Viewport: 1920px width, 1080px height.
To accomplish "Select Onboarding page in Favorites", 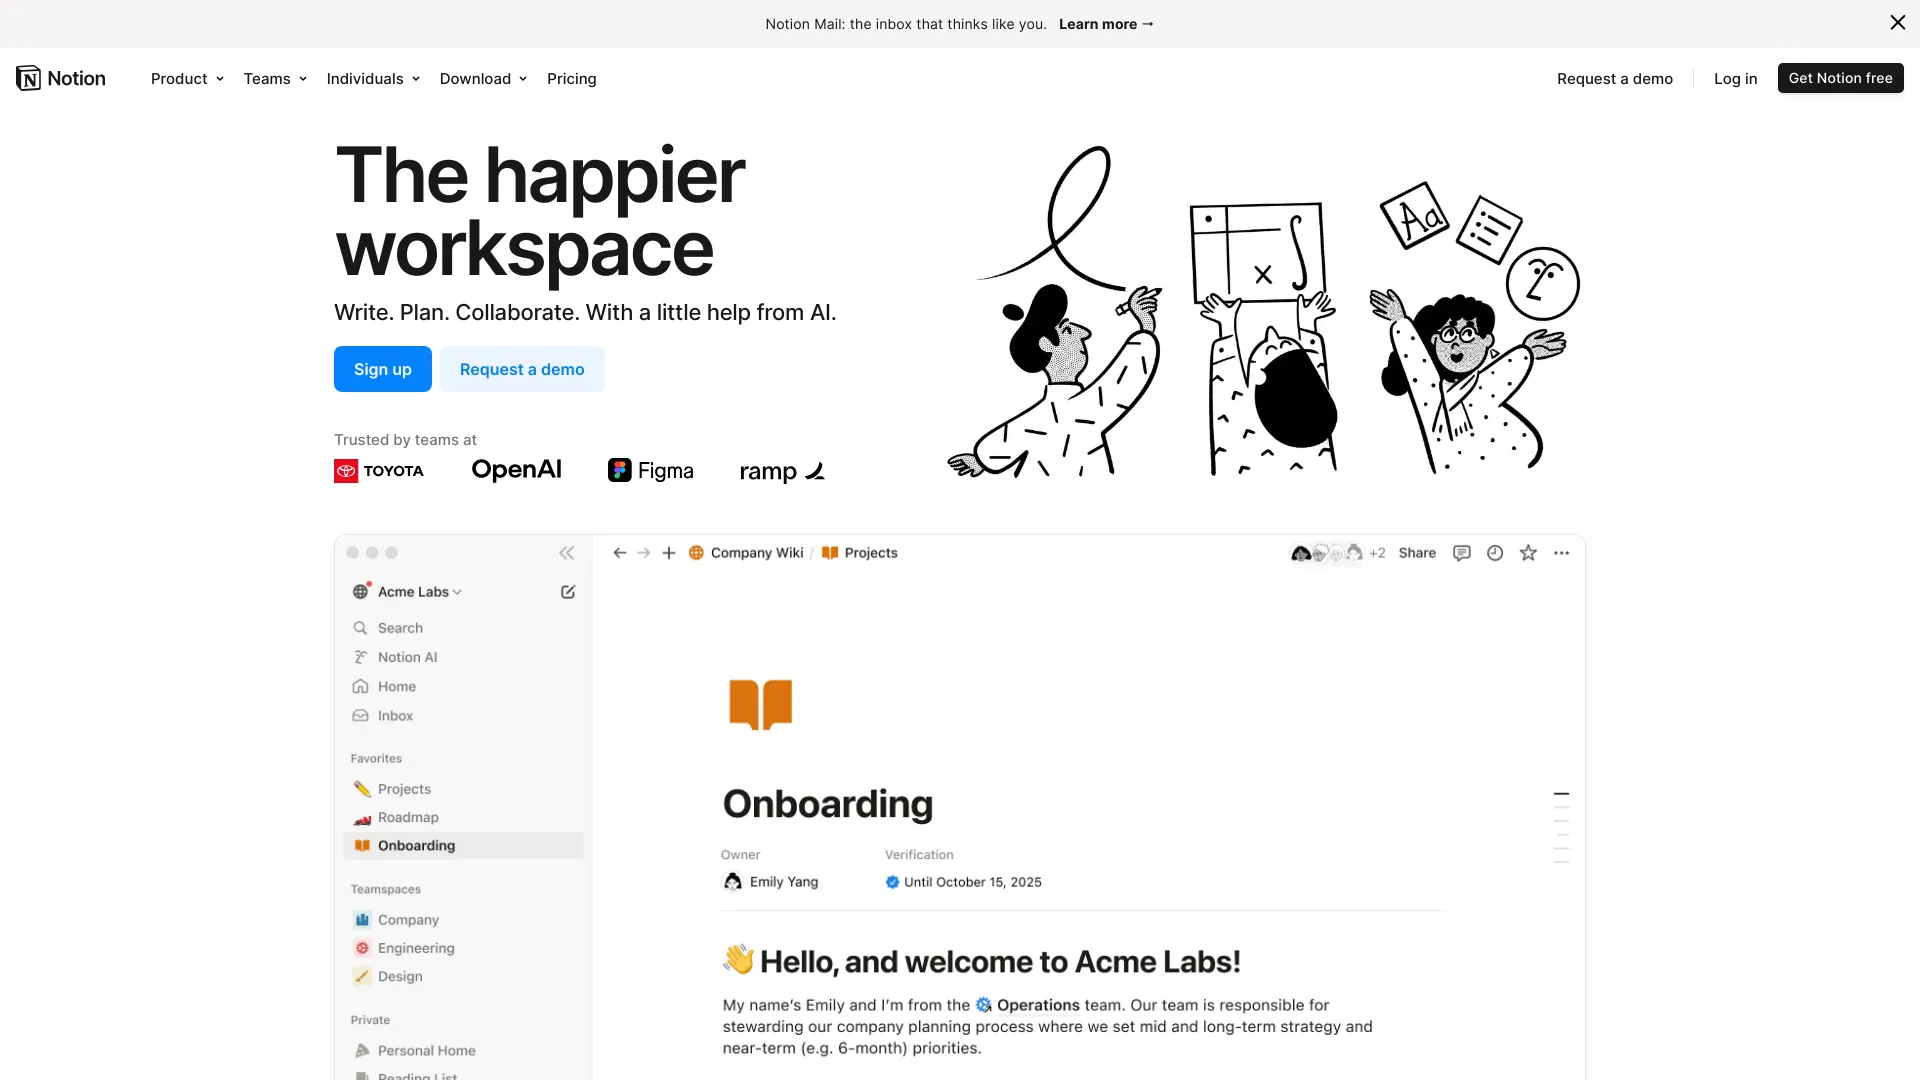I will point(463,845).
